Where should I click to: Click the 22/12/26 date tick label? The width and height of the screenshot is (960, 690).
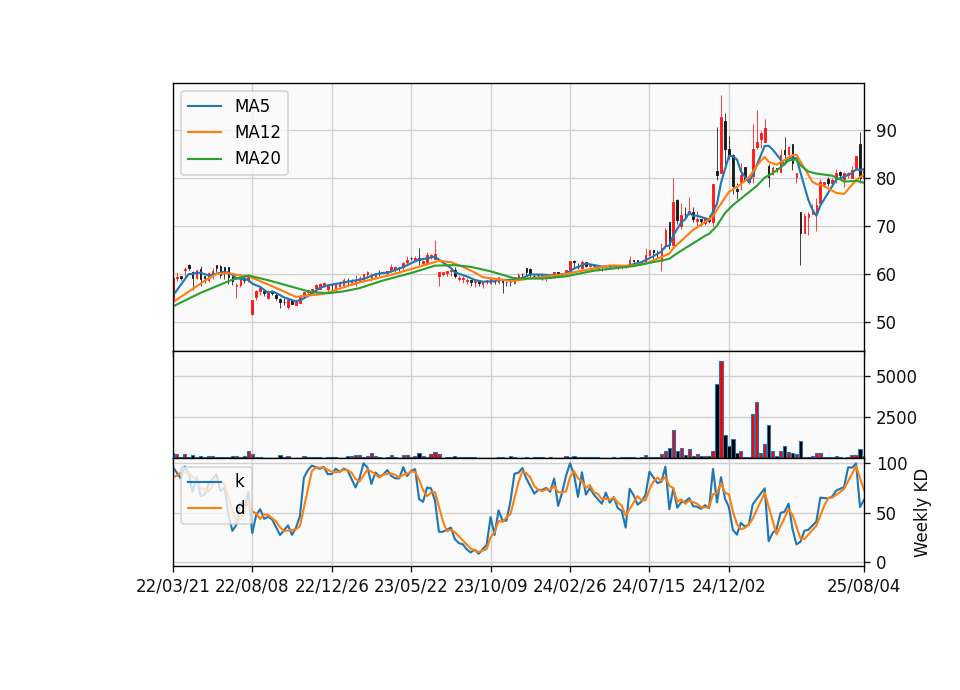pyautogui.click(x=332, y=586)
